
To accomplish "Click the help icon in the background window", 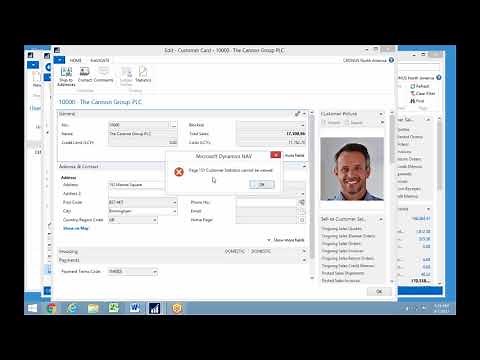I will click(439, 77).
